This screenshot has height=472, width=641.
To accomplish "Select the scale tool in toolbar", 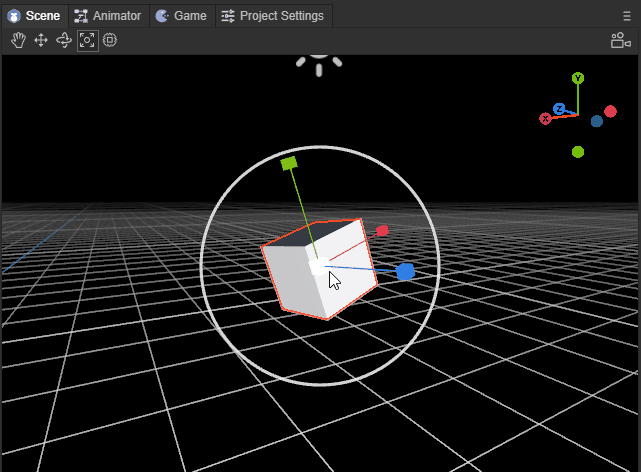I will click(x=87, y=40).
